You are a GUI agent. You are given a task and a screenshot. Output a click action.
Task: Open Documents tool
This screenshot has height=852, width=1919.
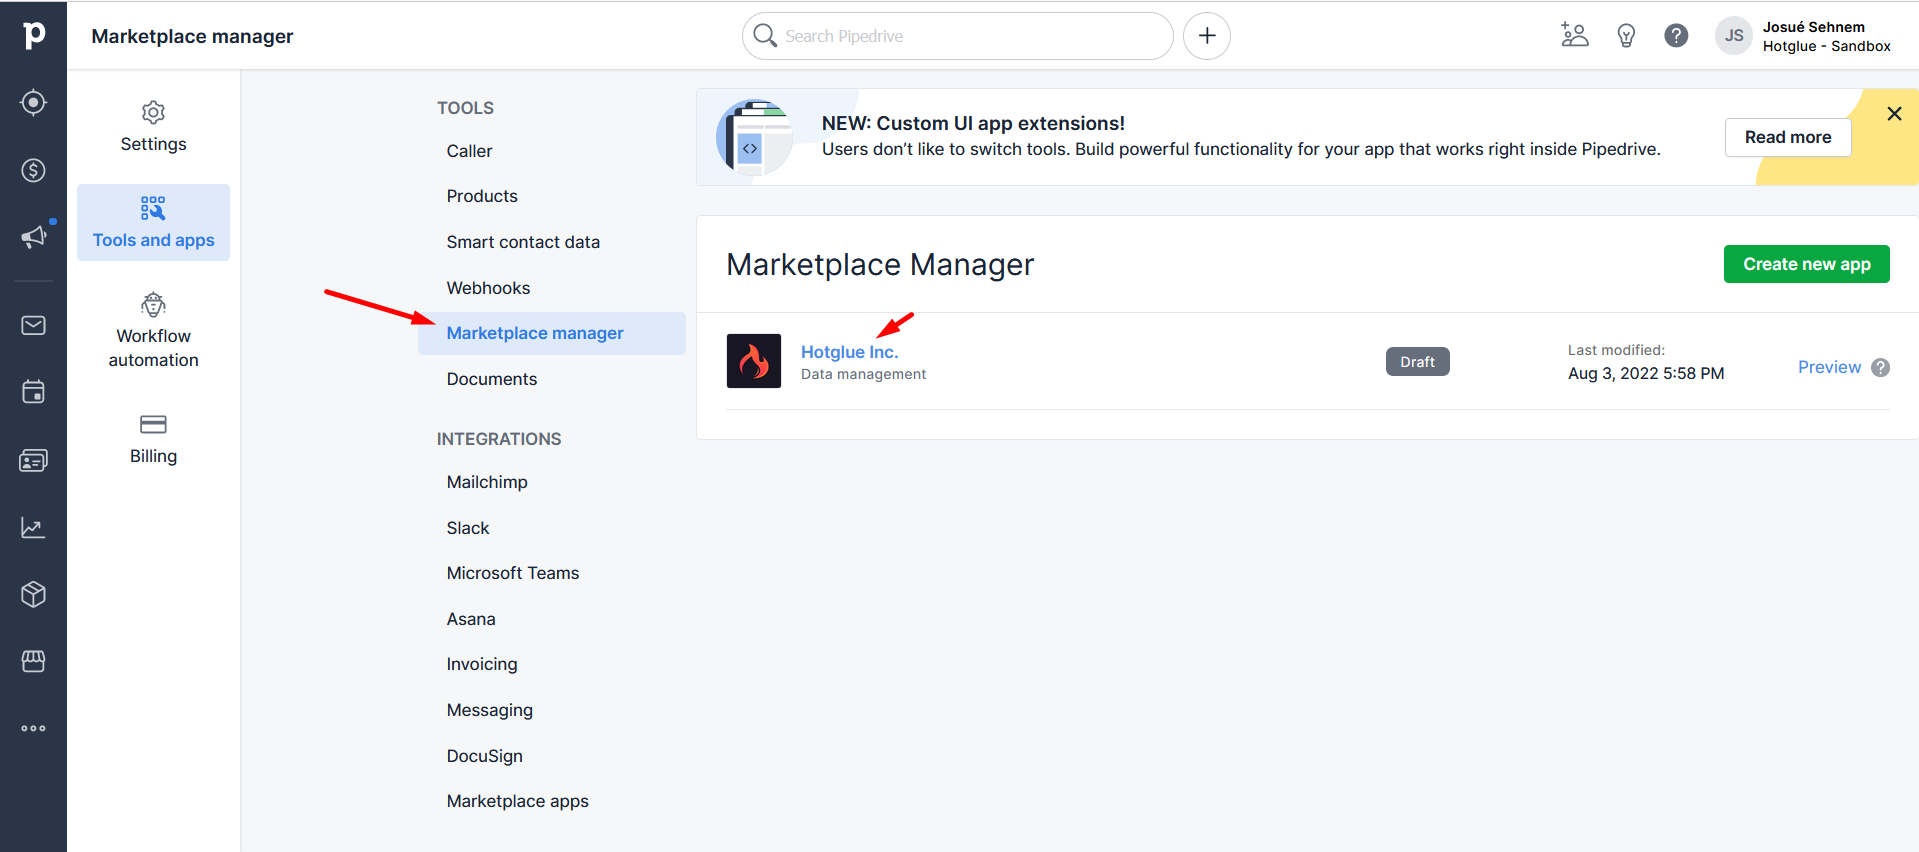click(x=492, y=379)
